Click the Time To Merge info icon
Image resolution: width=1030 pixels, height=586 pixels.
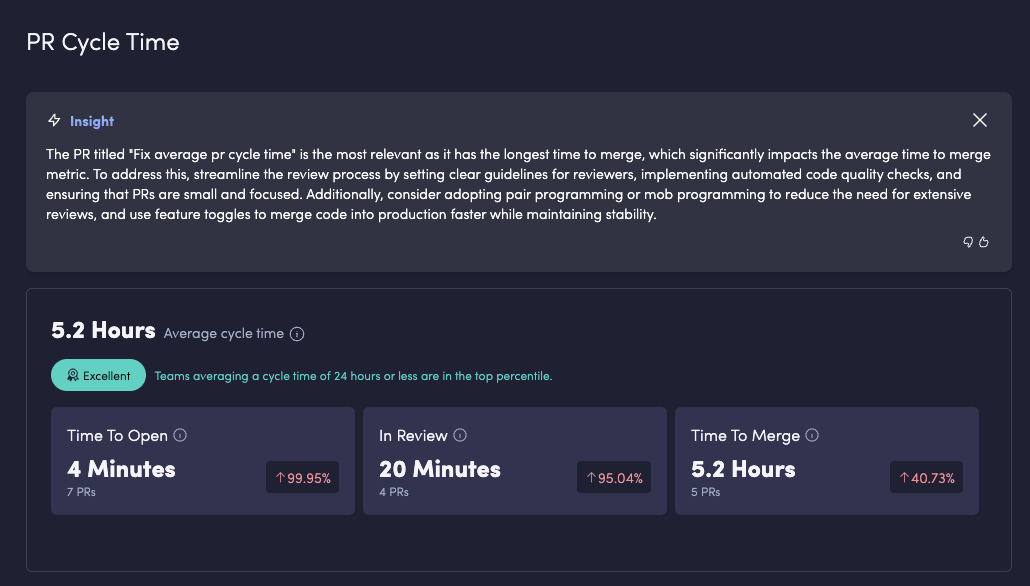pyautogui.click(x=812, y=435)
